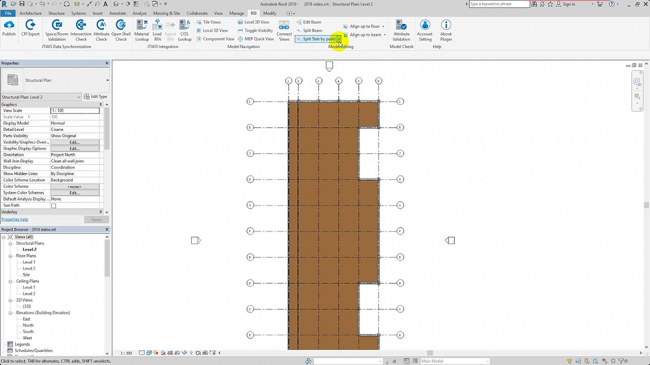Viewport: 650px width, 365px height.
Task: Switch to the Architecture ribbon tab
Action: point(31,13)
